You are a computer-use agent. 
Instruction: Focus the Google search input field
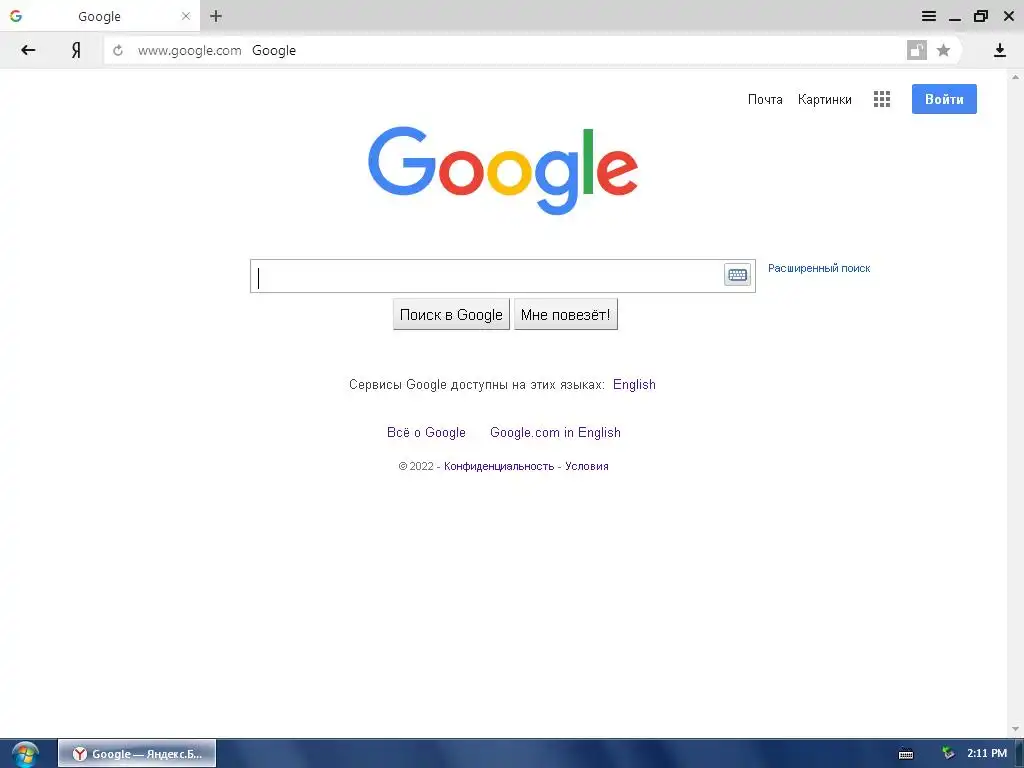click(x=487, y=276)
